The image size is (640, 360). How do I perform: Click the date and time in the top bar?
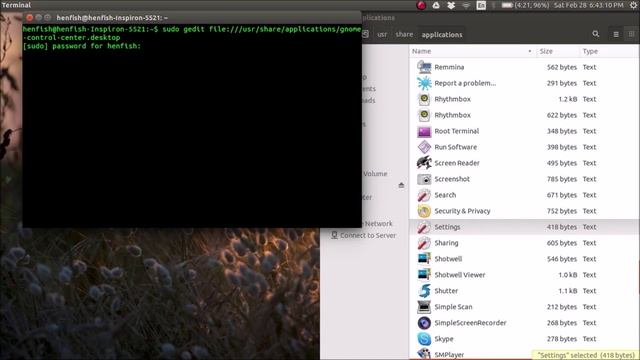click(x=589, y=5)
